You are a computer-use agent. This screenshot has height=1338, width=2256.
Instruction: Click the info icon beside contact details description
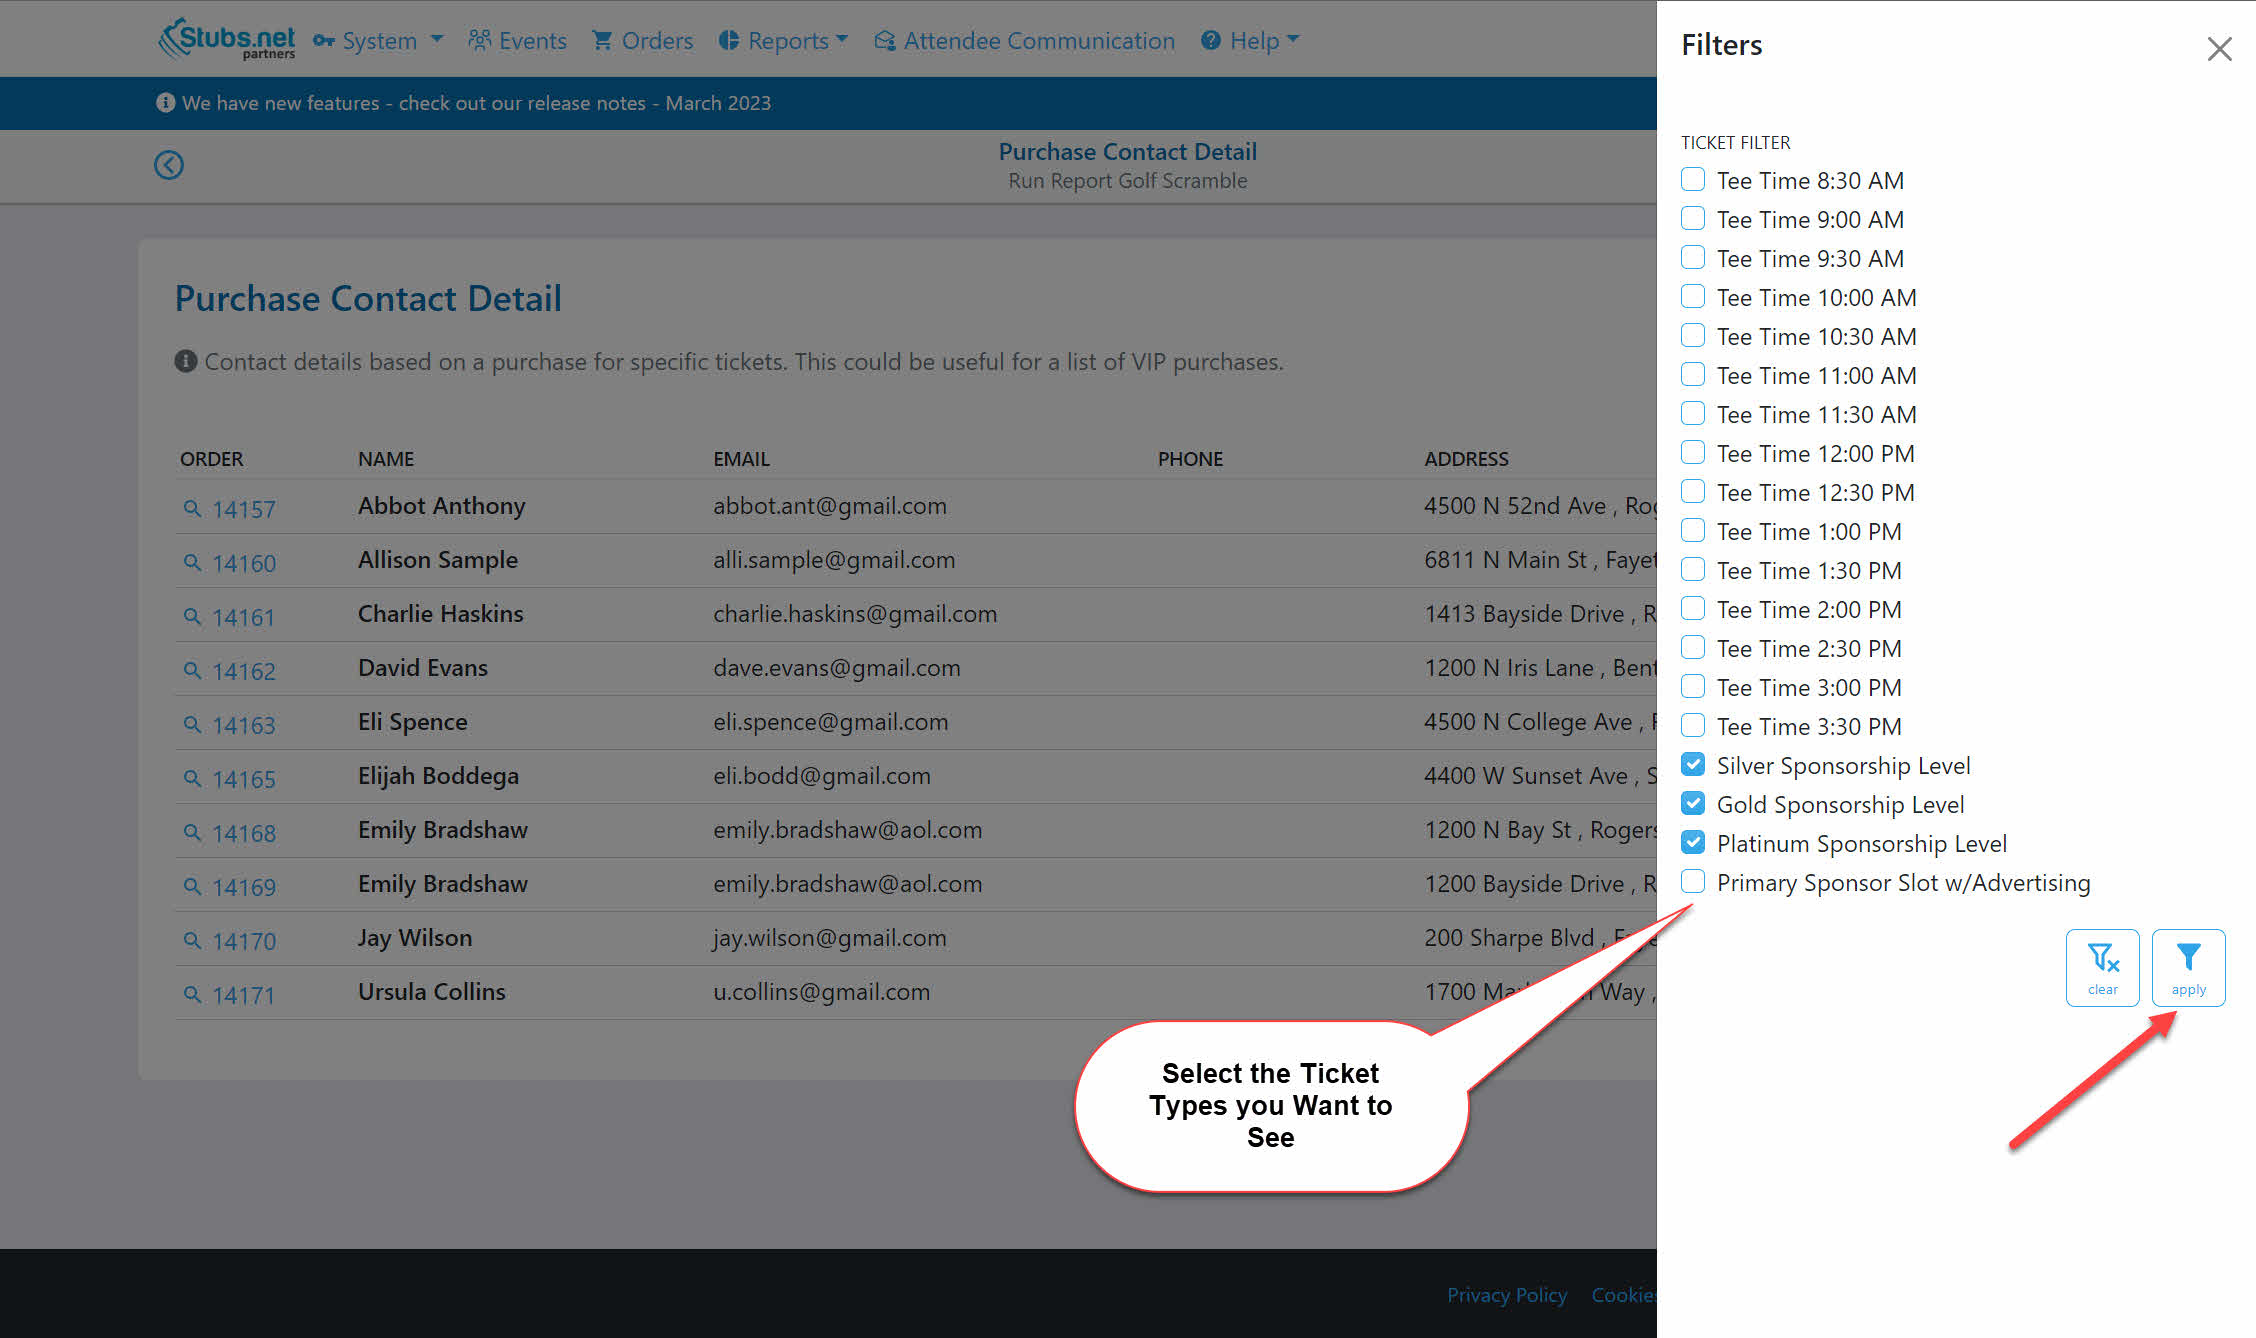[185, 361]
